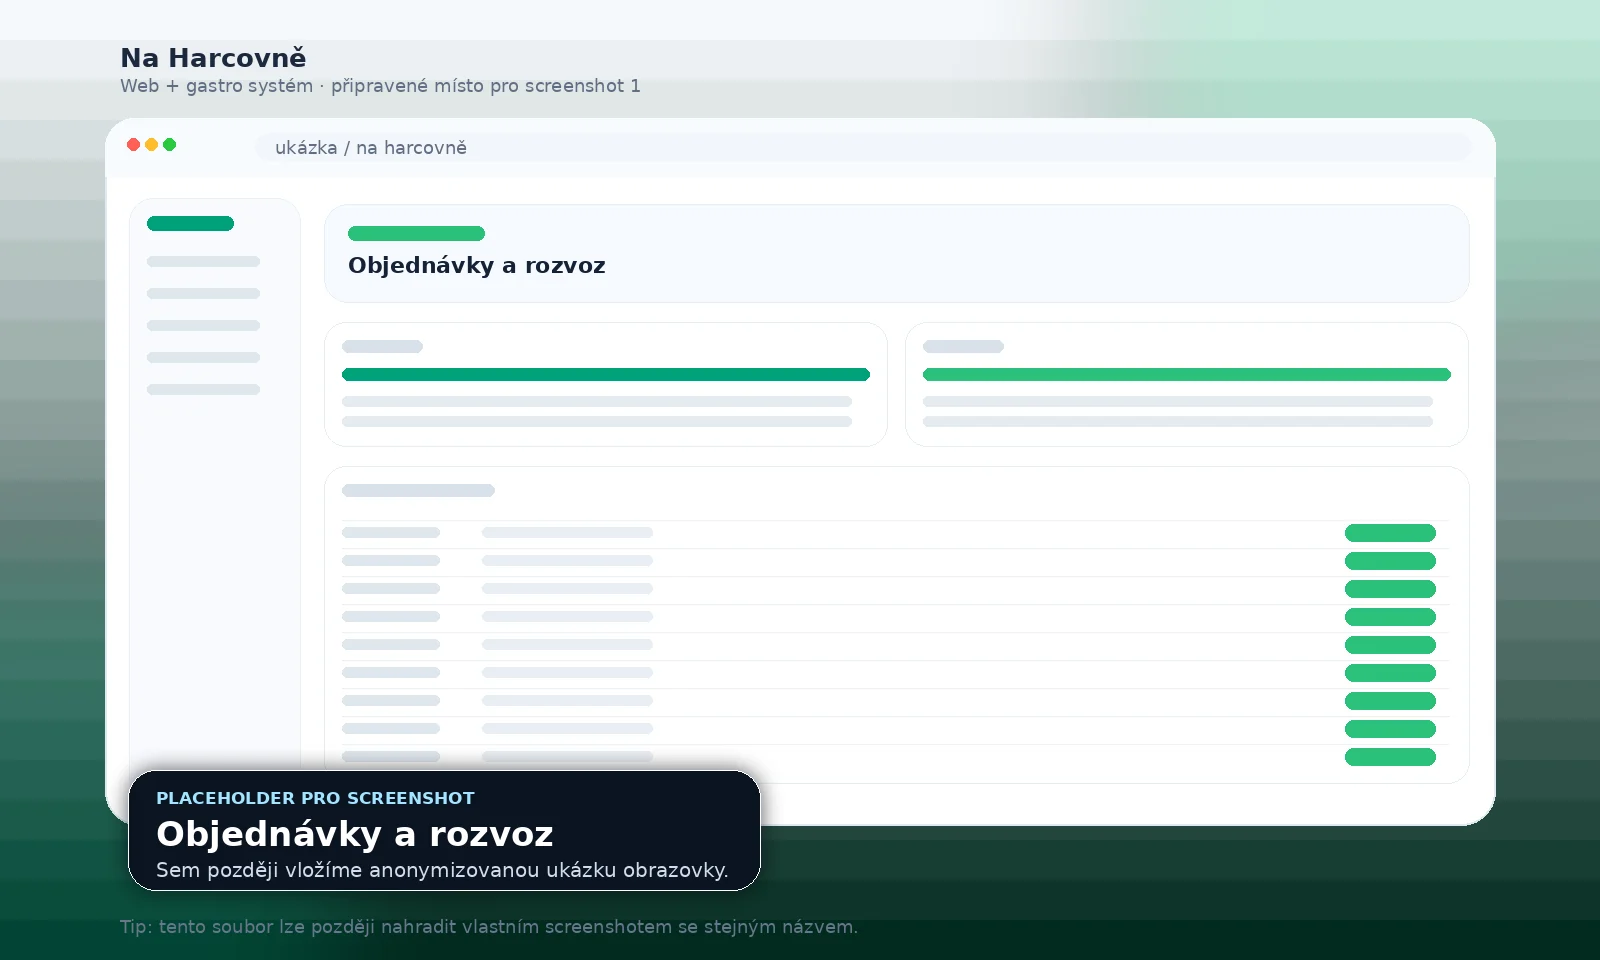This screenshot has width=1600, height=960.
Task: Click the 'Na Harcovně' title at top
Action: pyautogui.click(x=213, y=58)
